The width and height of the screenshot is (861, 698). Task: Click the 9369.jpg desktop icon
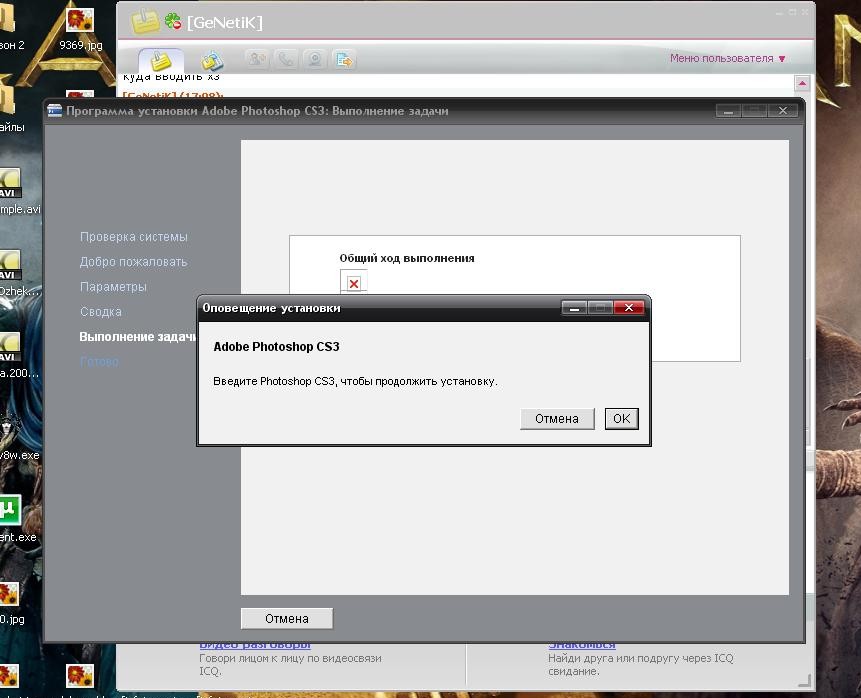click(80, 29)
